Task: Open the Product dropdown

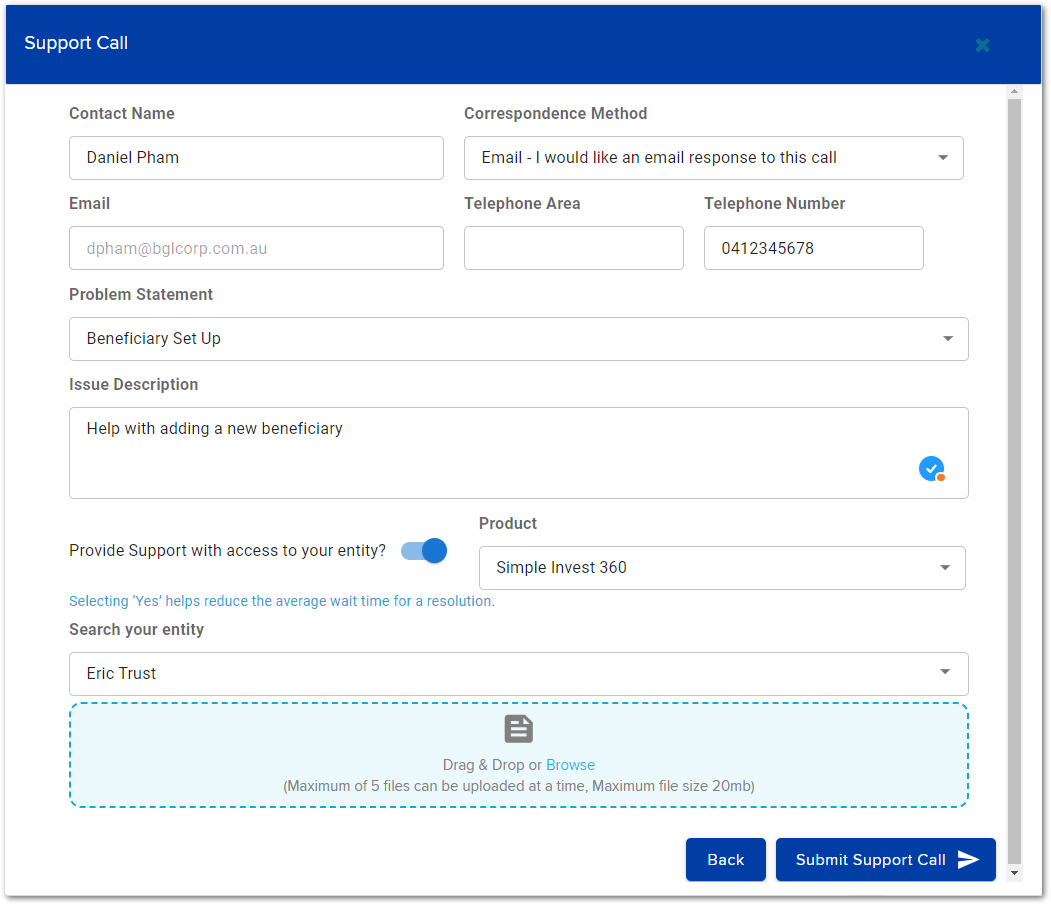Action: click(x=722, y=568)
